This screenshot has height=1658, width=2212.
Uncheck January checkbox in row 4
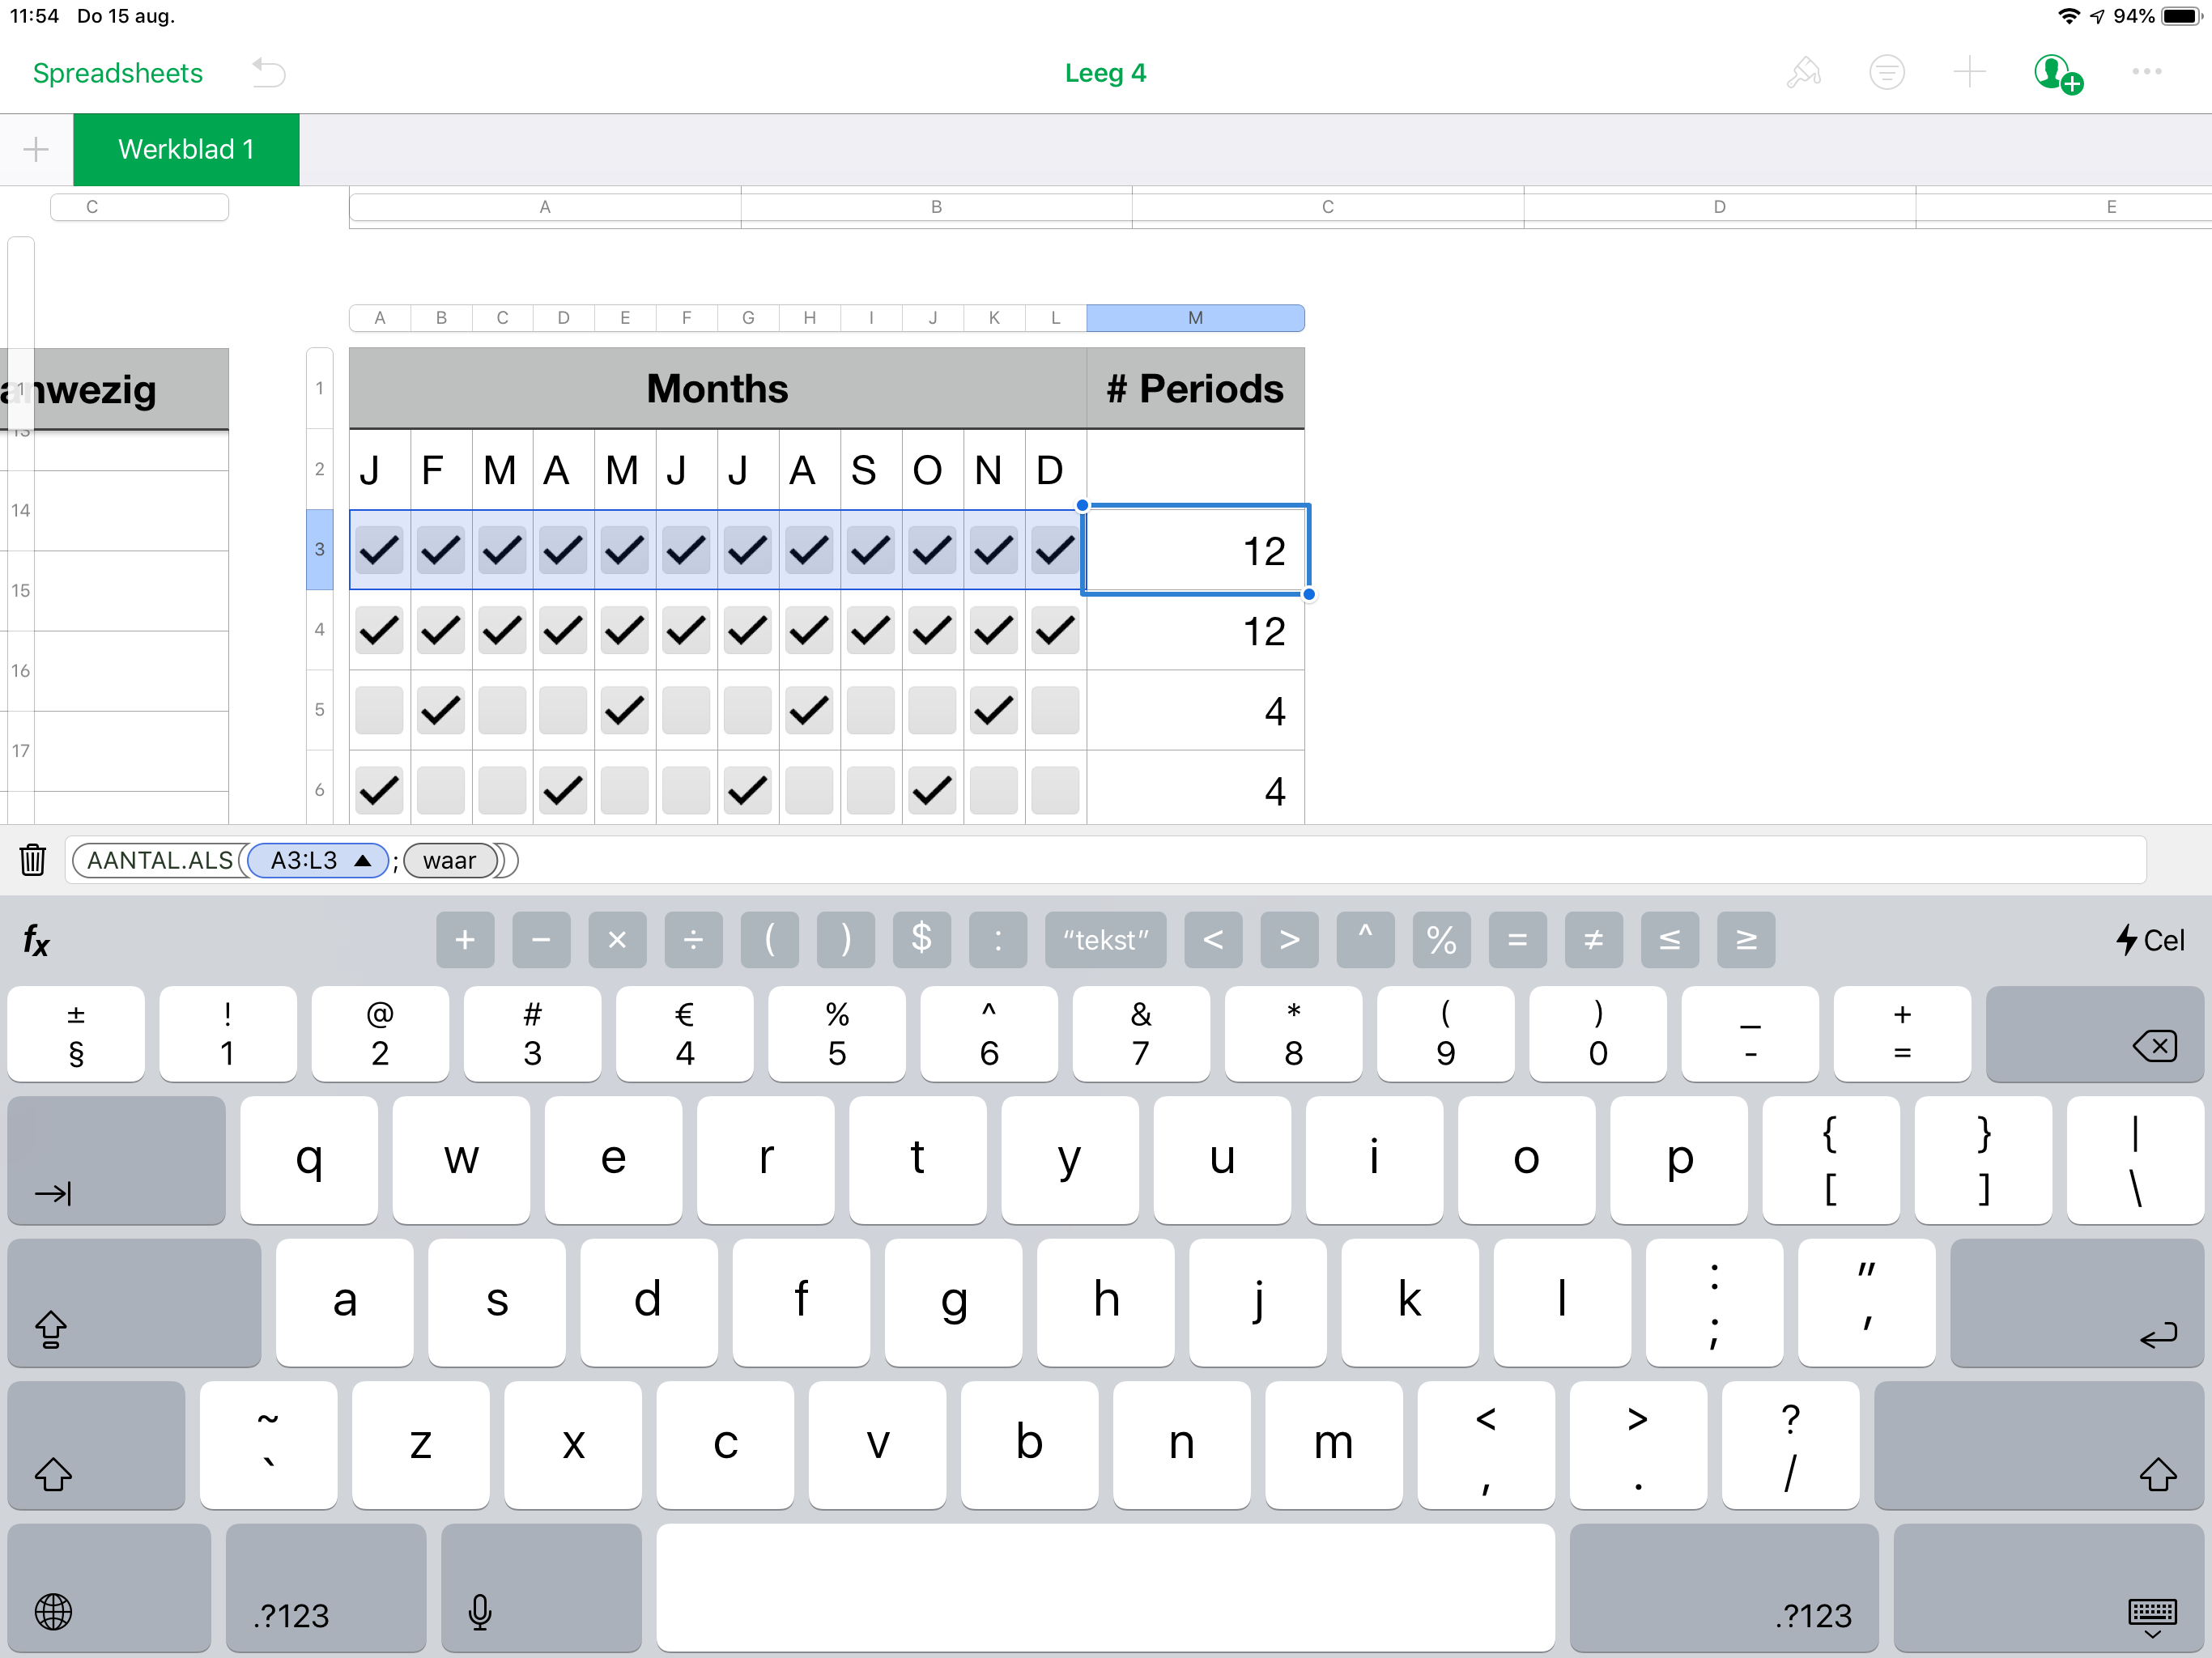pos(379,631)
